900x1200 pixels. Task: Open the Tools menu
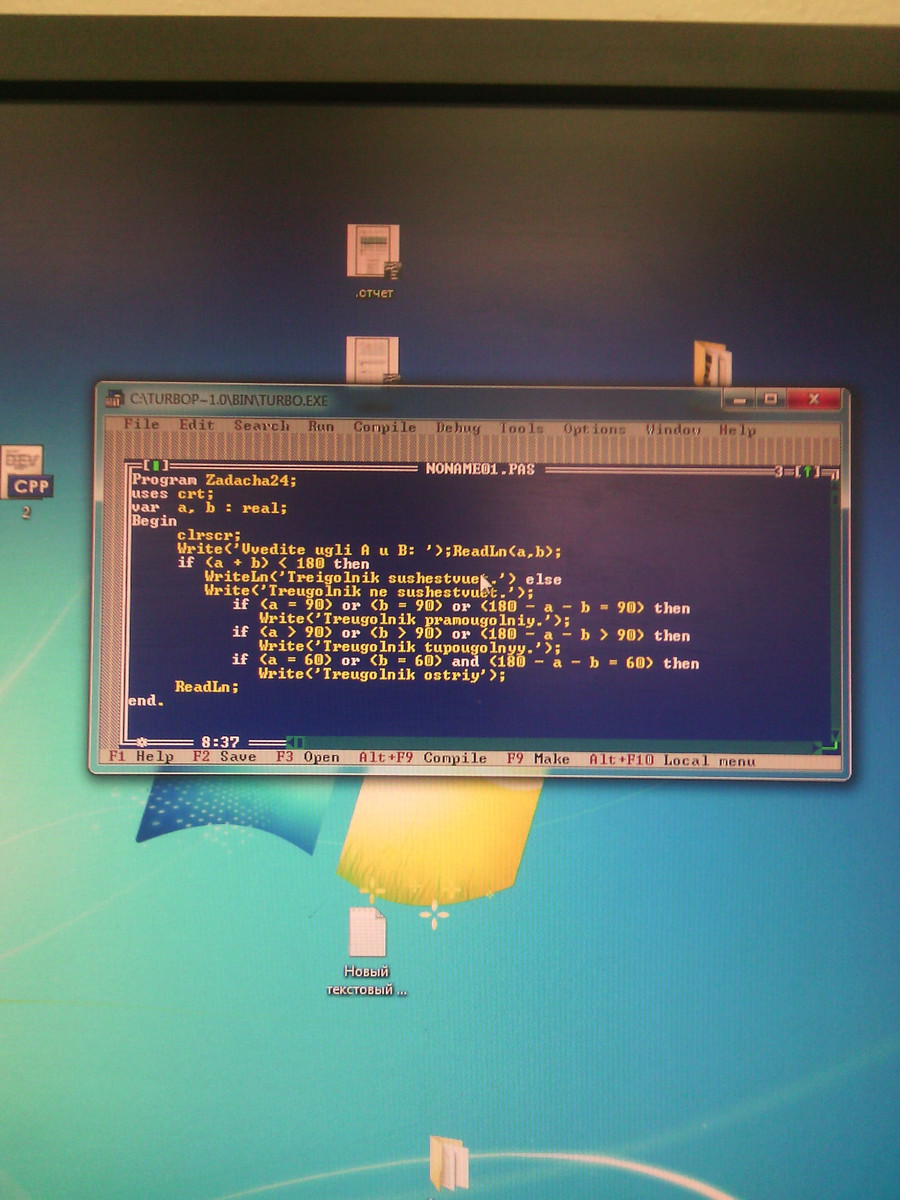(x=522, y=429)
